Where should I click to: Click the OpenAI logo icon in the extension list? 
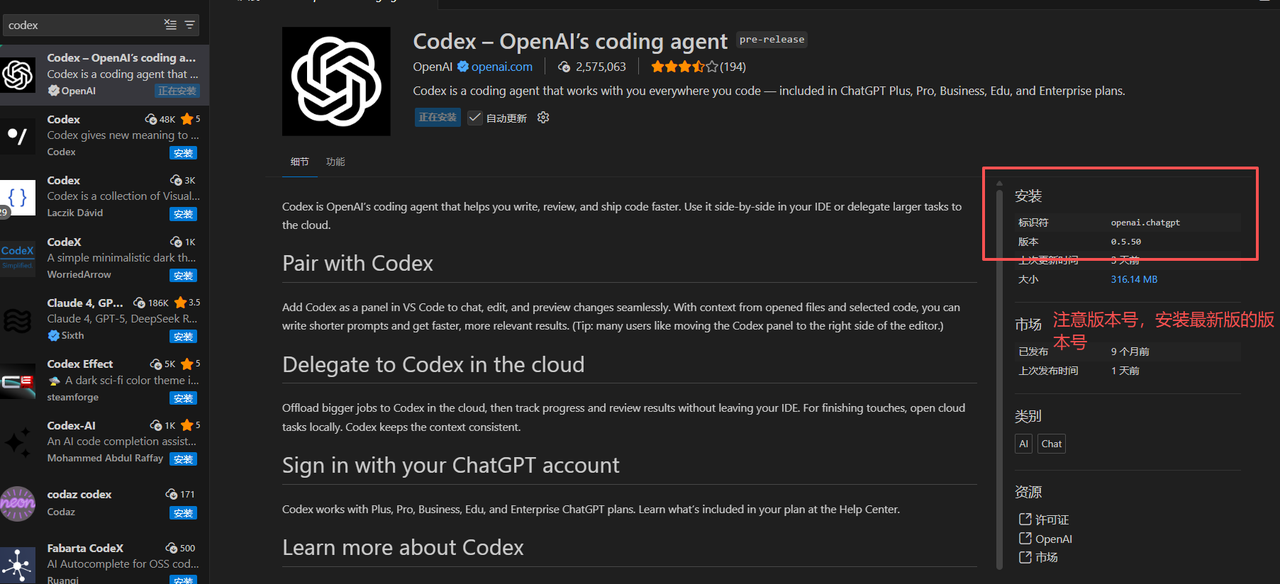pos(18,75)
